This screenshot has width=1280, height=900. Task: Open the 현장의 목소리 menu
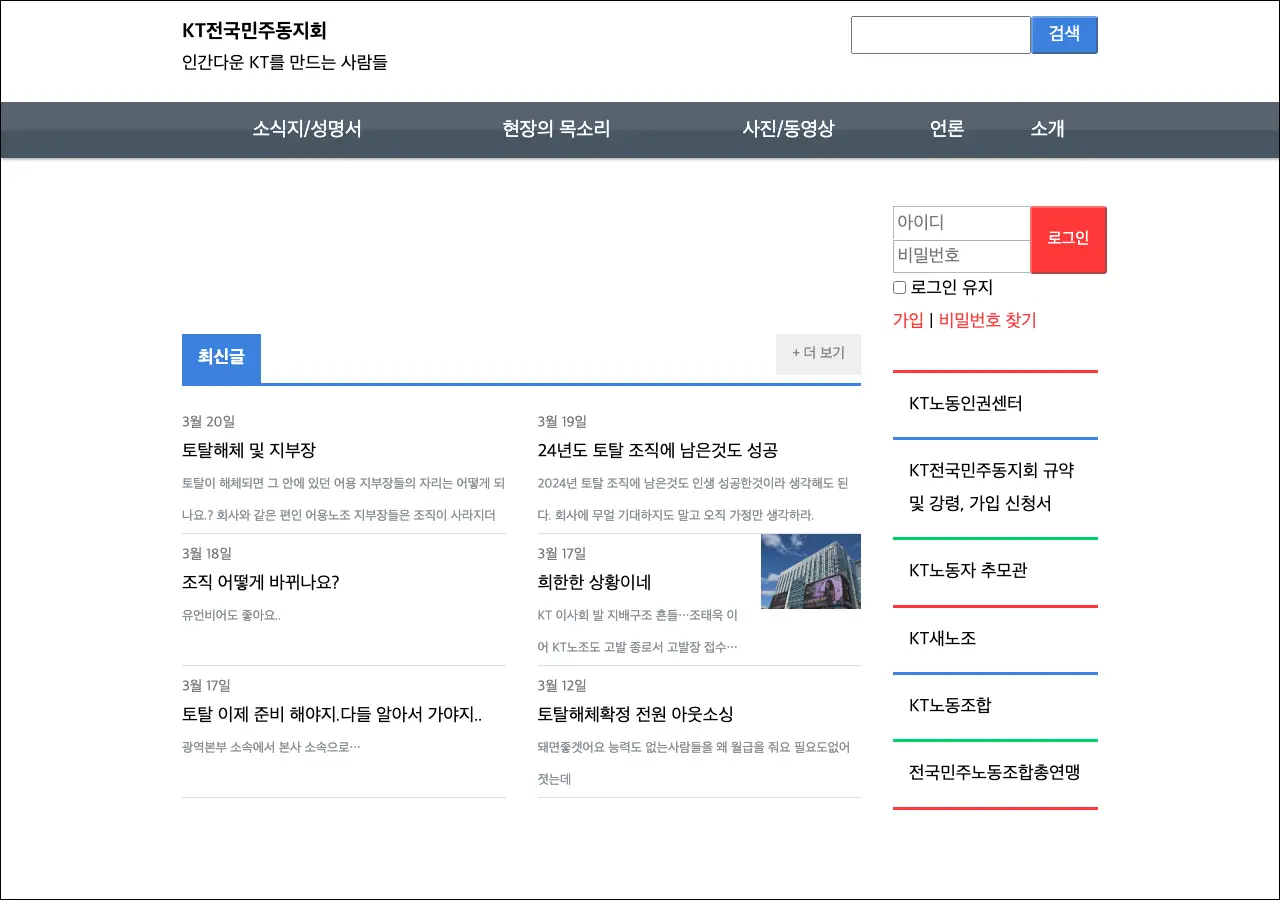click(x=556, y=129)
